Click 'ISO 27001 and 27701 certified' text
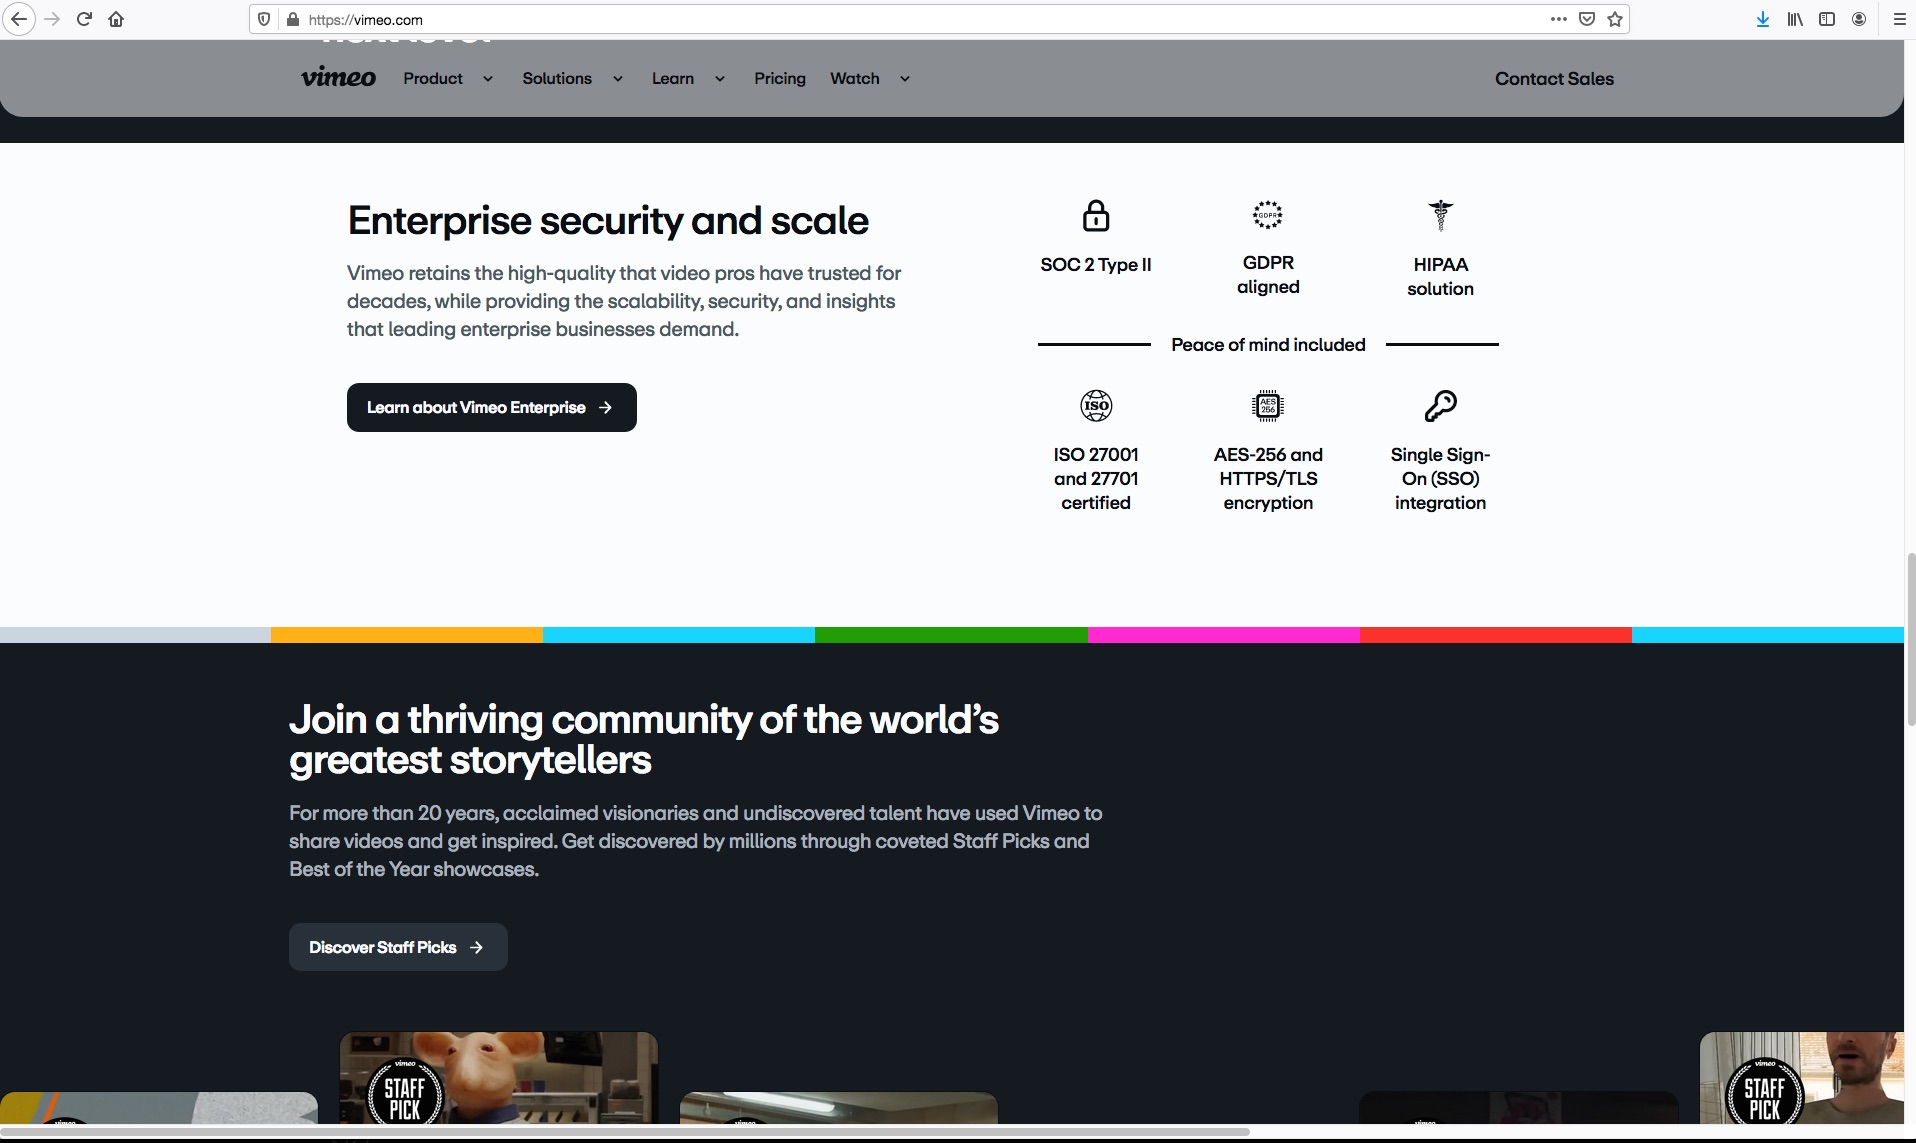The image size is (1916, 1143). coord(1096,478)
